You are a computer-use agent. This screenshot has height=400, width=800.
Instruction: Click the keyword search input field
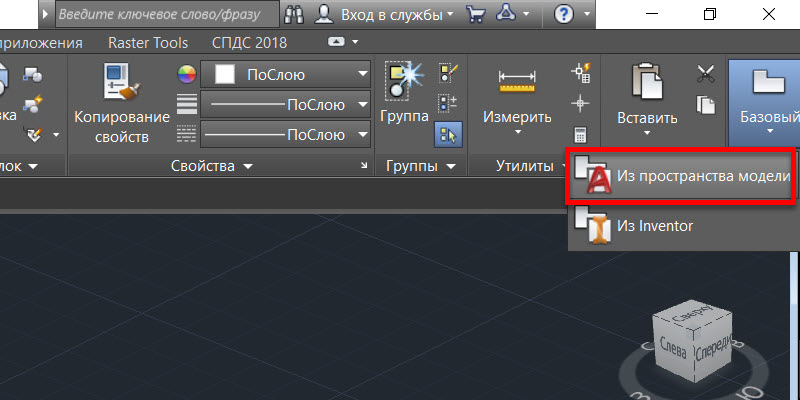coord(167,14)
